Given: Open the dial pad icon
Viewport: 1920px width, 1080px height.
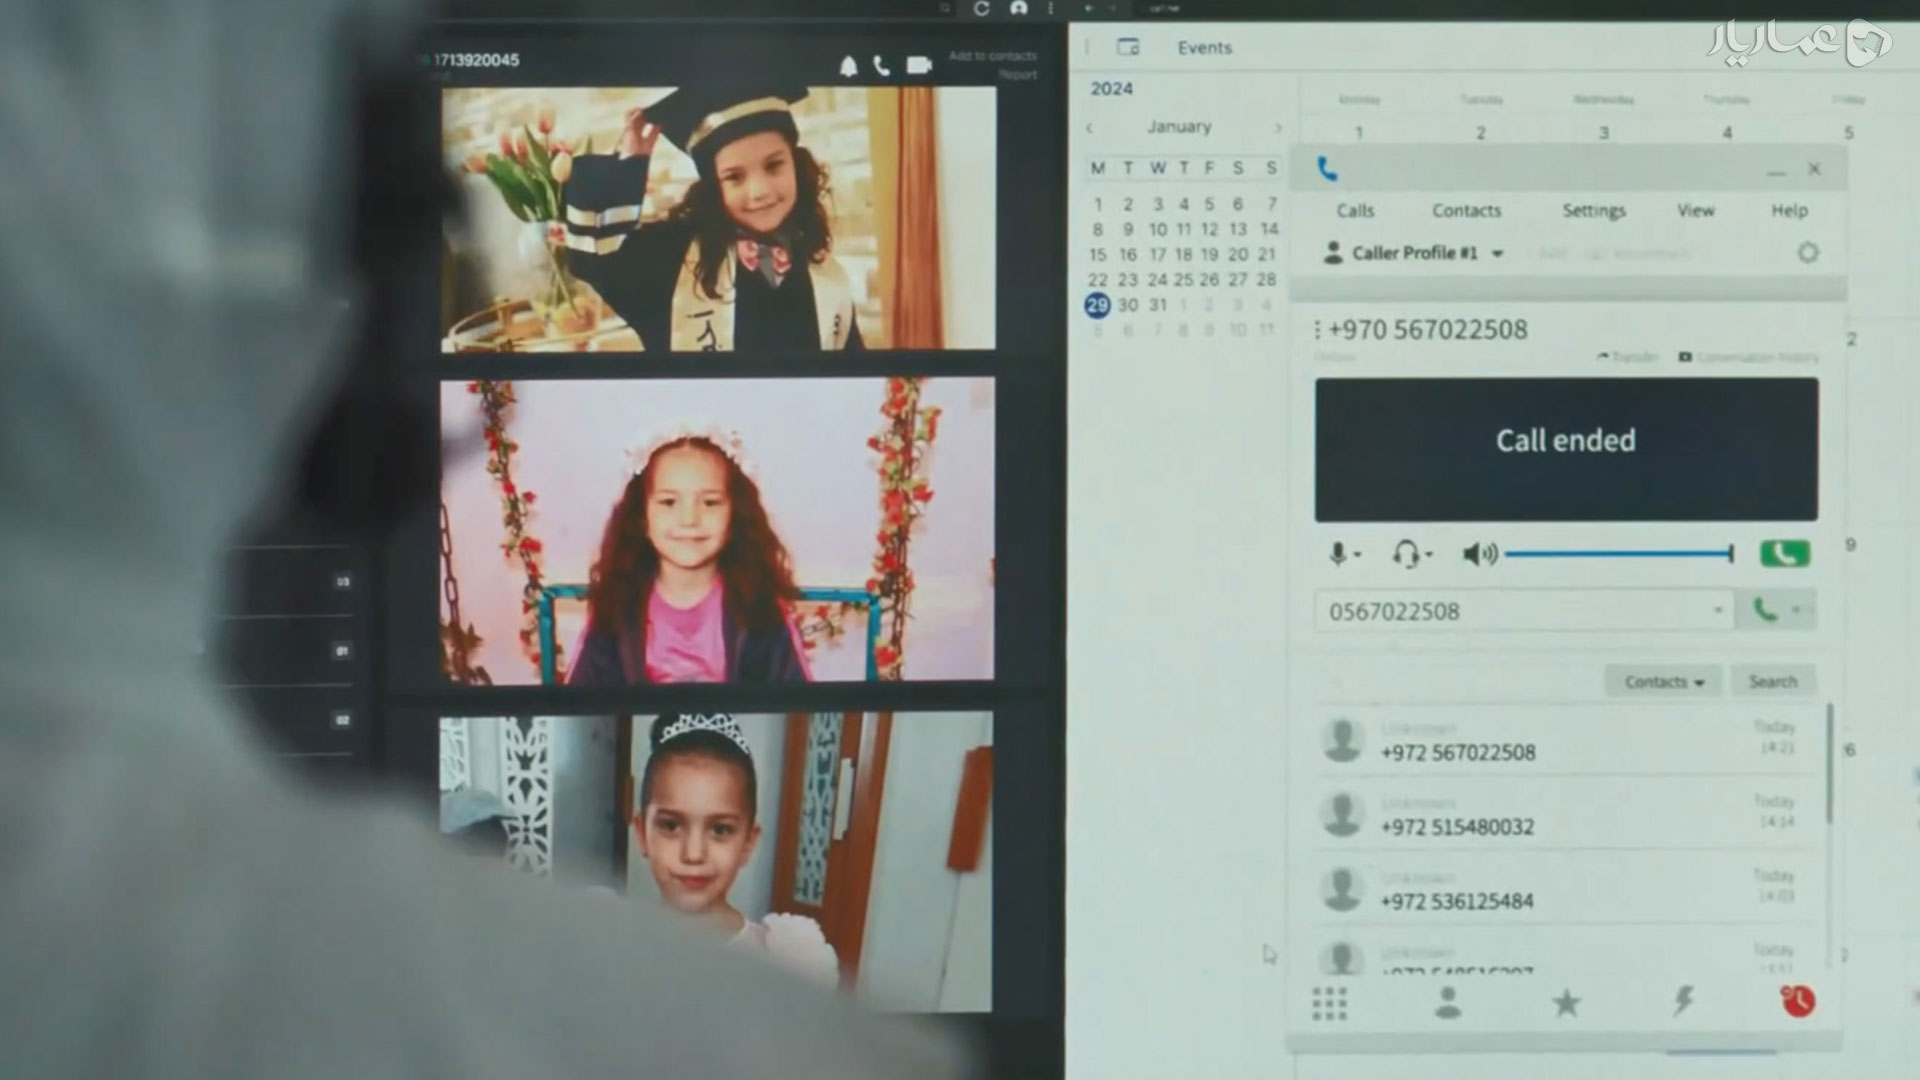Looking at the screenshot, I should tap(1329, 1003).
